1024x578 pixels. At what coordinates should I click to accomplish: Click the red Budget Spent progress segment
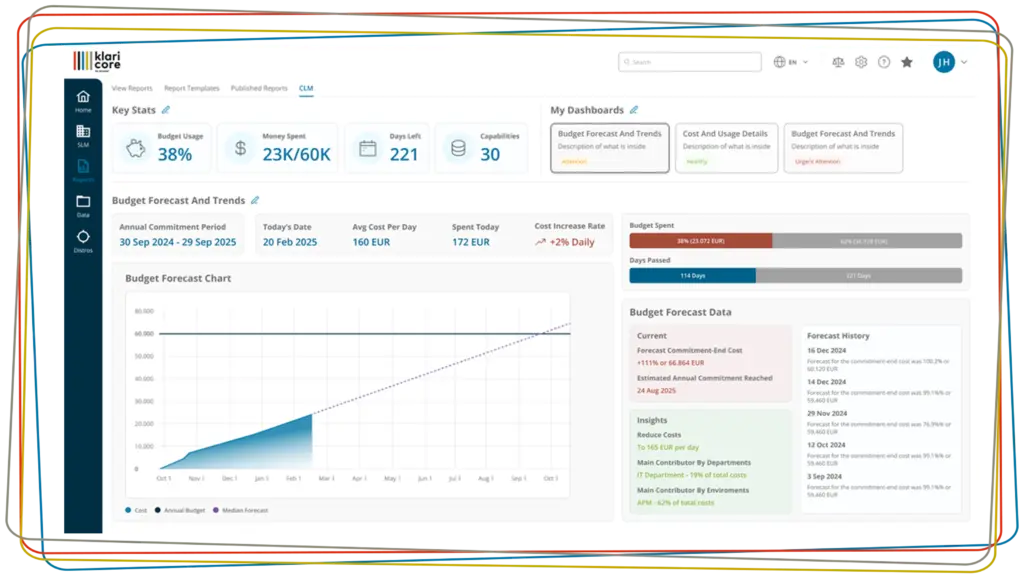[701, 241]
